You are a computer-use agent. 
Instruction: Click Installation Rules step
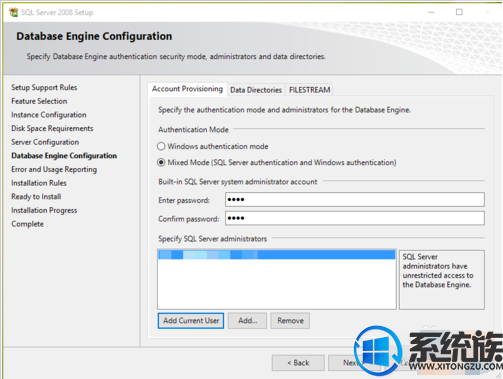click(39, 183)
